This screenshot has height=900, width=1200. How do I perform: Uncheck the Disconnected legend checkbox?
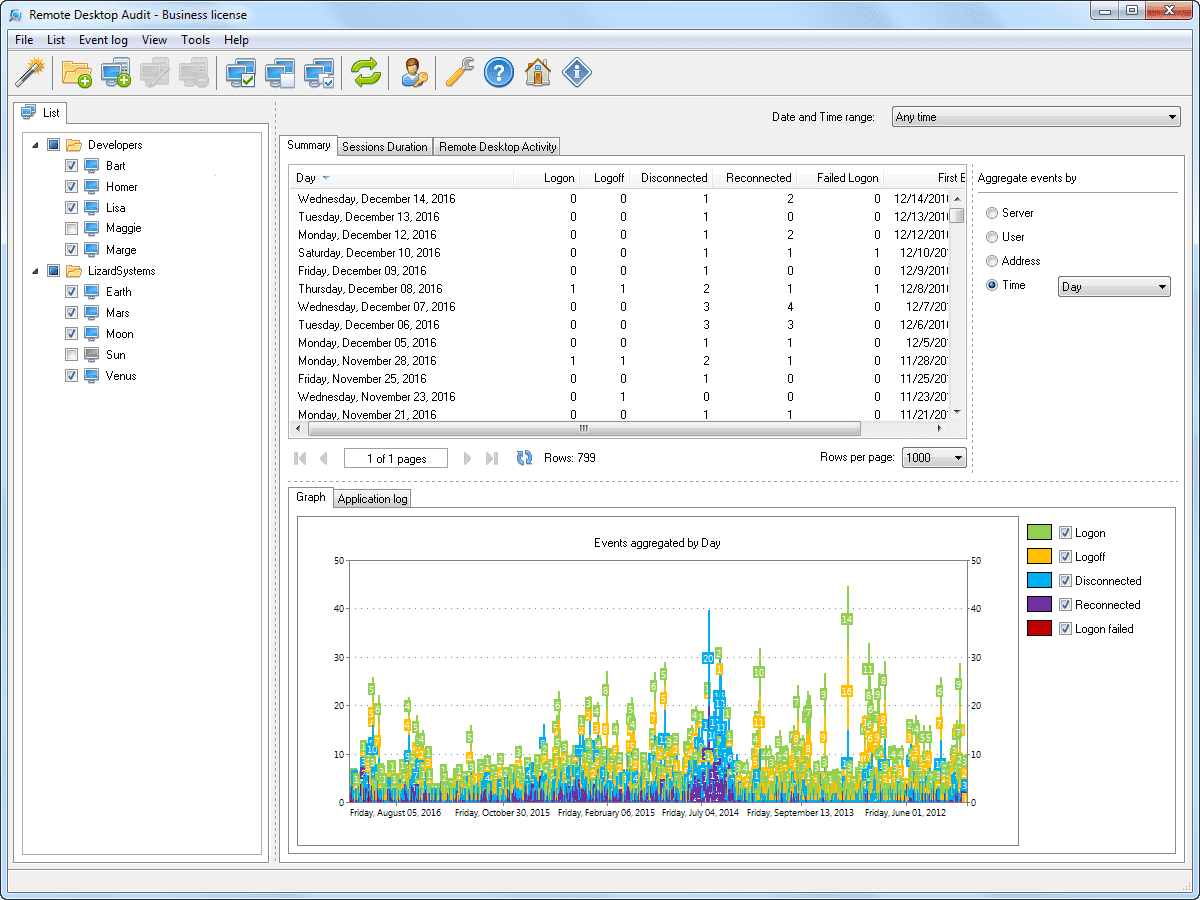point(1065,581)
